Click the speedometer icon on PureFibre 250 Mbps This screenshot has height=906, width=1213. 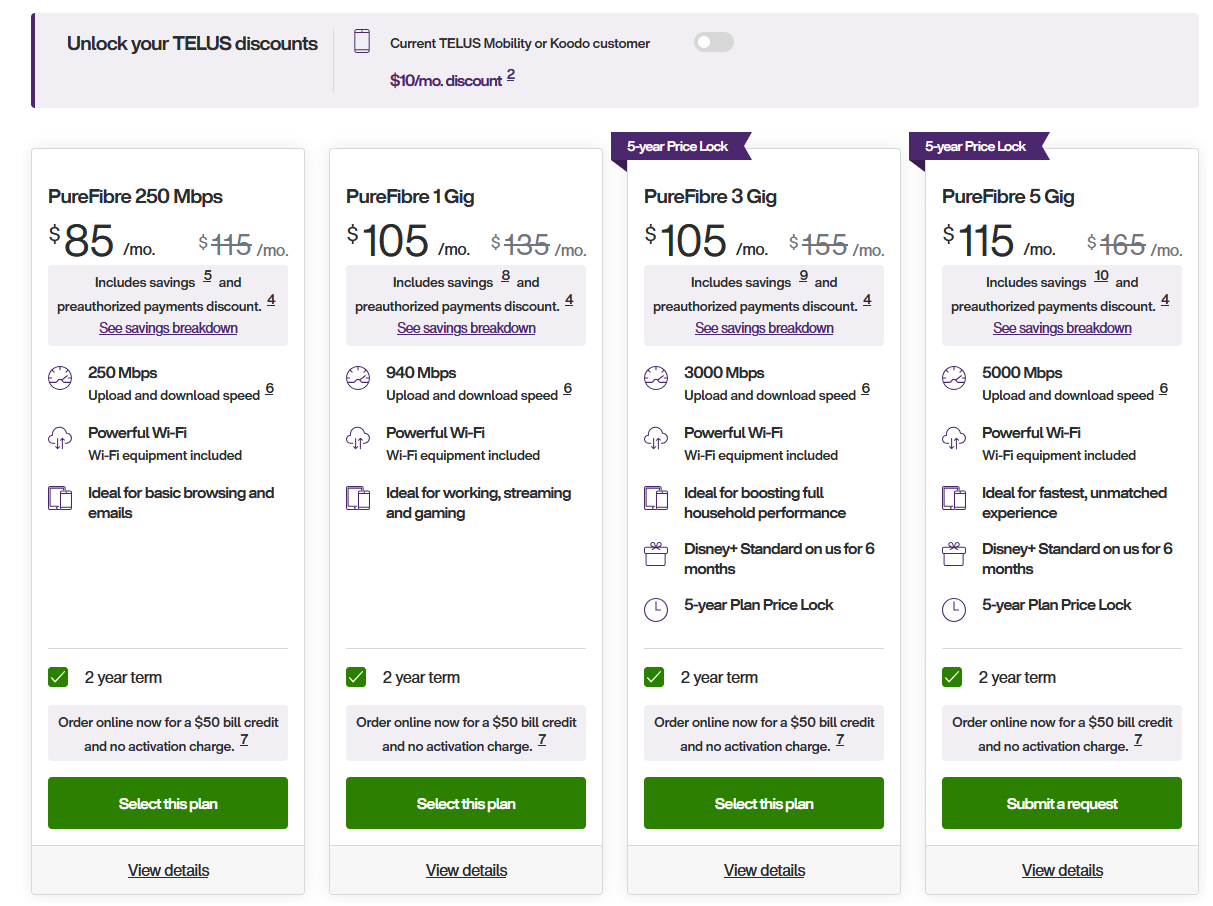click(x=60, y=379)
